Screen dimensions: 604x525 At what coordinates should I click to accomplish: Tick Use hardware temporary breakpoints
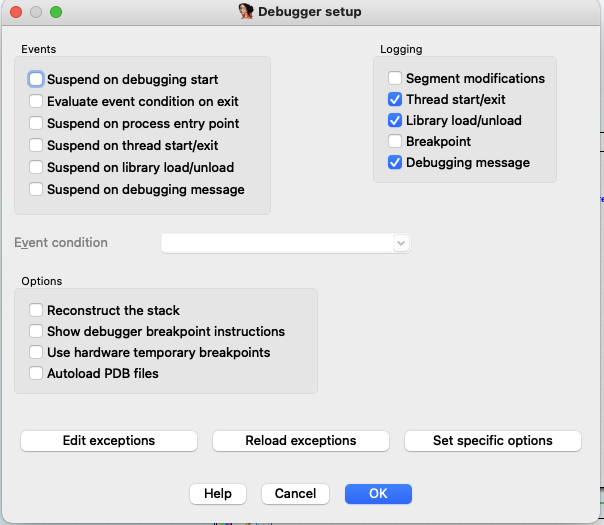[x=36, y=352]
